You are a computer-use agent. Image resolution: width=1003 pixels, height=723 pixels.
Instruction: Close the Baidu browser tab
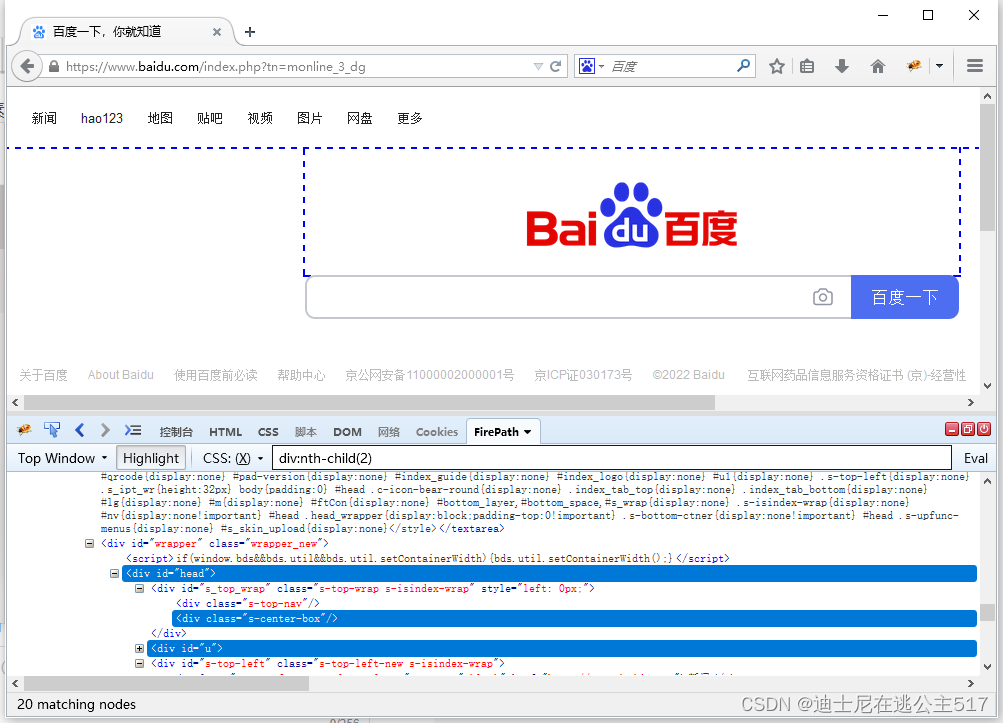[x=217, y=32]
